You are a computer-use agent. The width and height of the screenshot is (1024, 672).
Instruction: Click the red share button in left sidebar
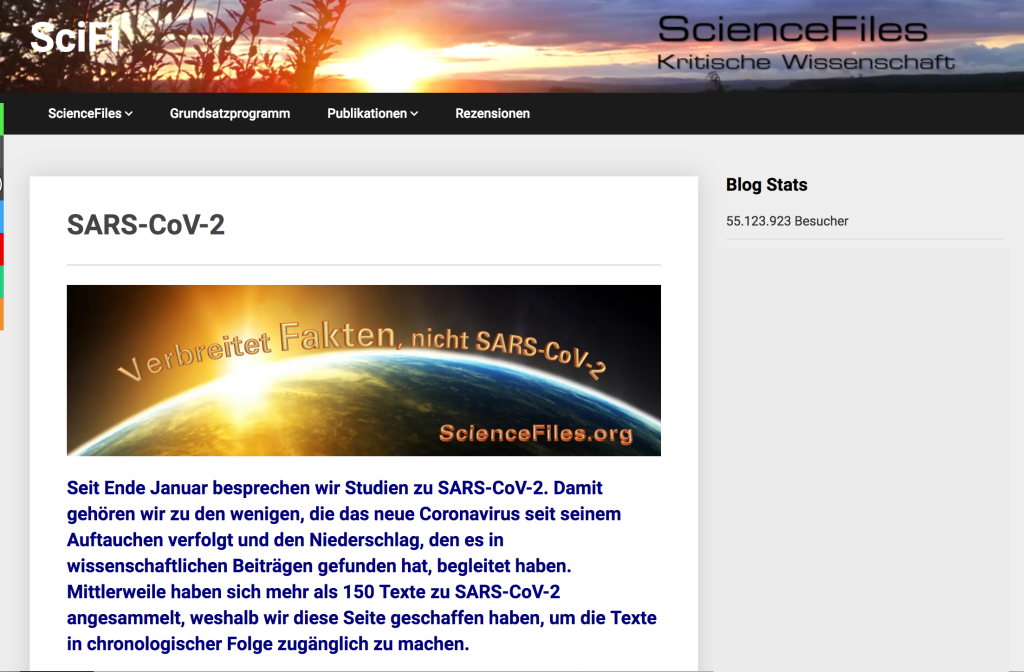click(x=2, y=249)
